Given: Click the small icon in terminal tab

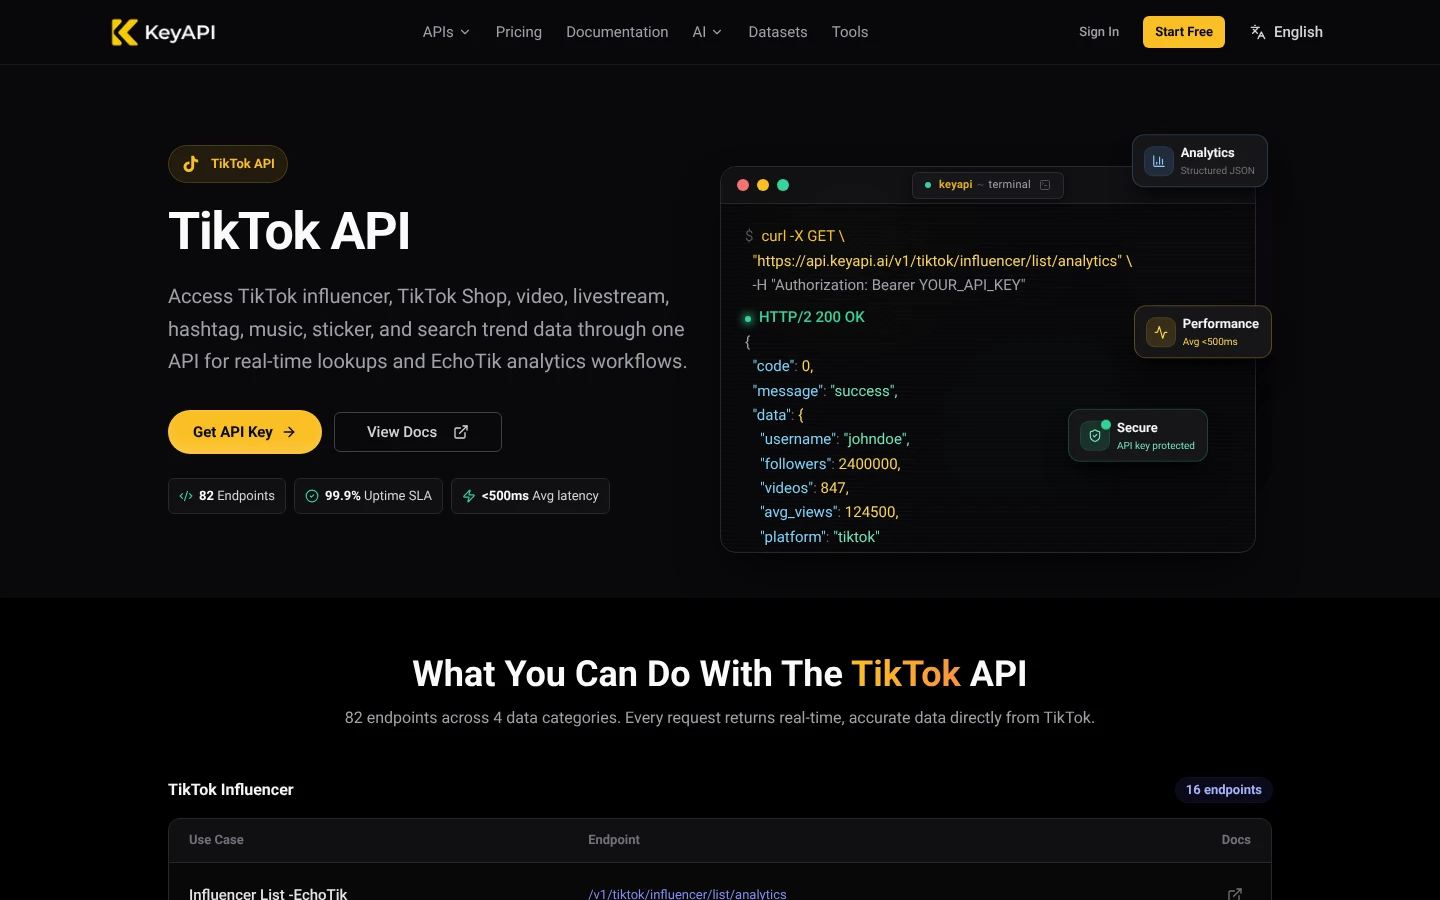Looking at the screenshot, I should point(1045,185).
